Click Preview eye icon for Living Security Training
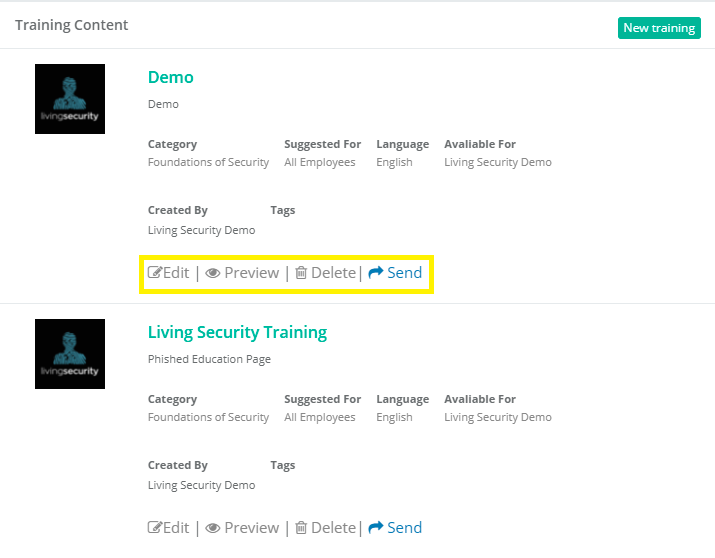The height and width of the screenshot is (558, 715). 212,528
